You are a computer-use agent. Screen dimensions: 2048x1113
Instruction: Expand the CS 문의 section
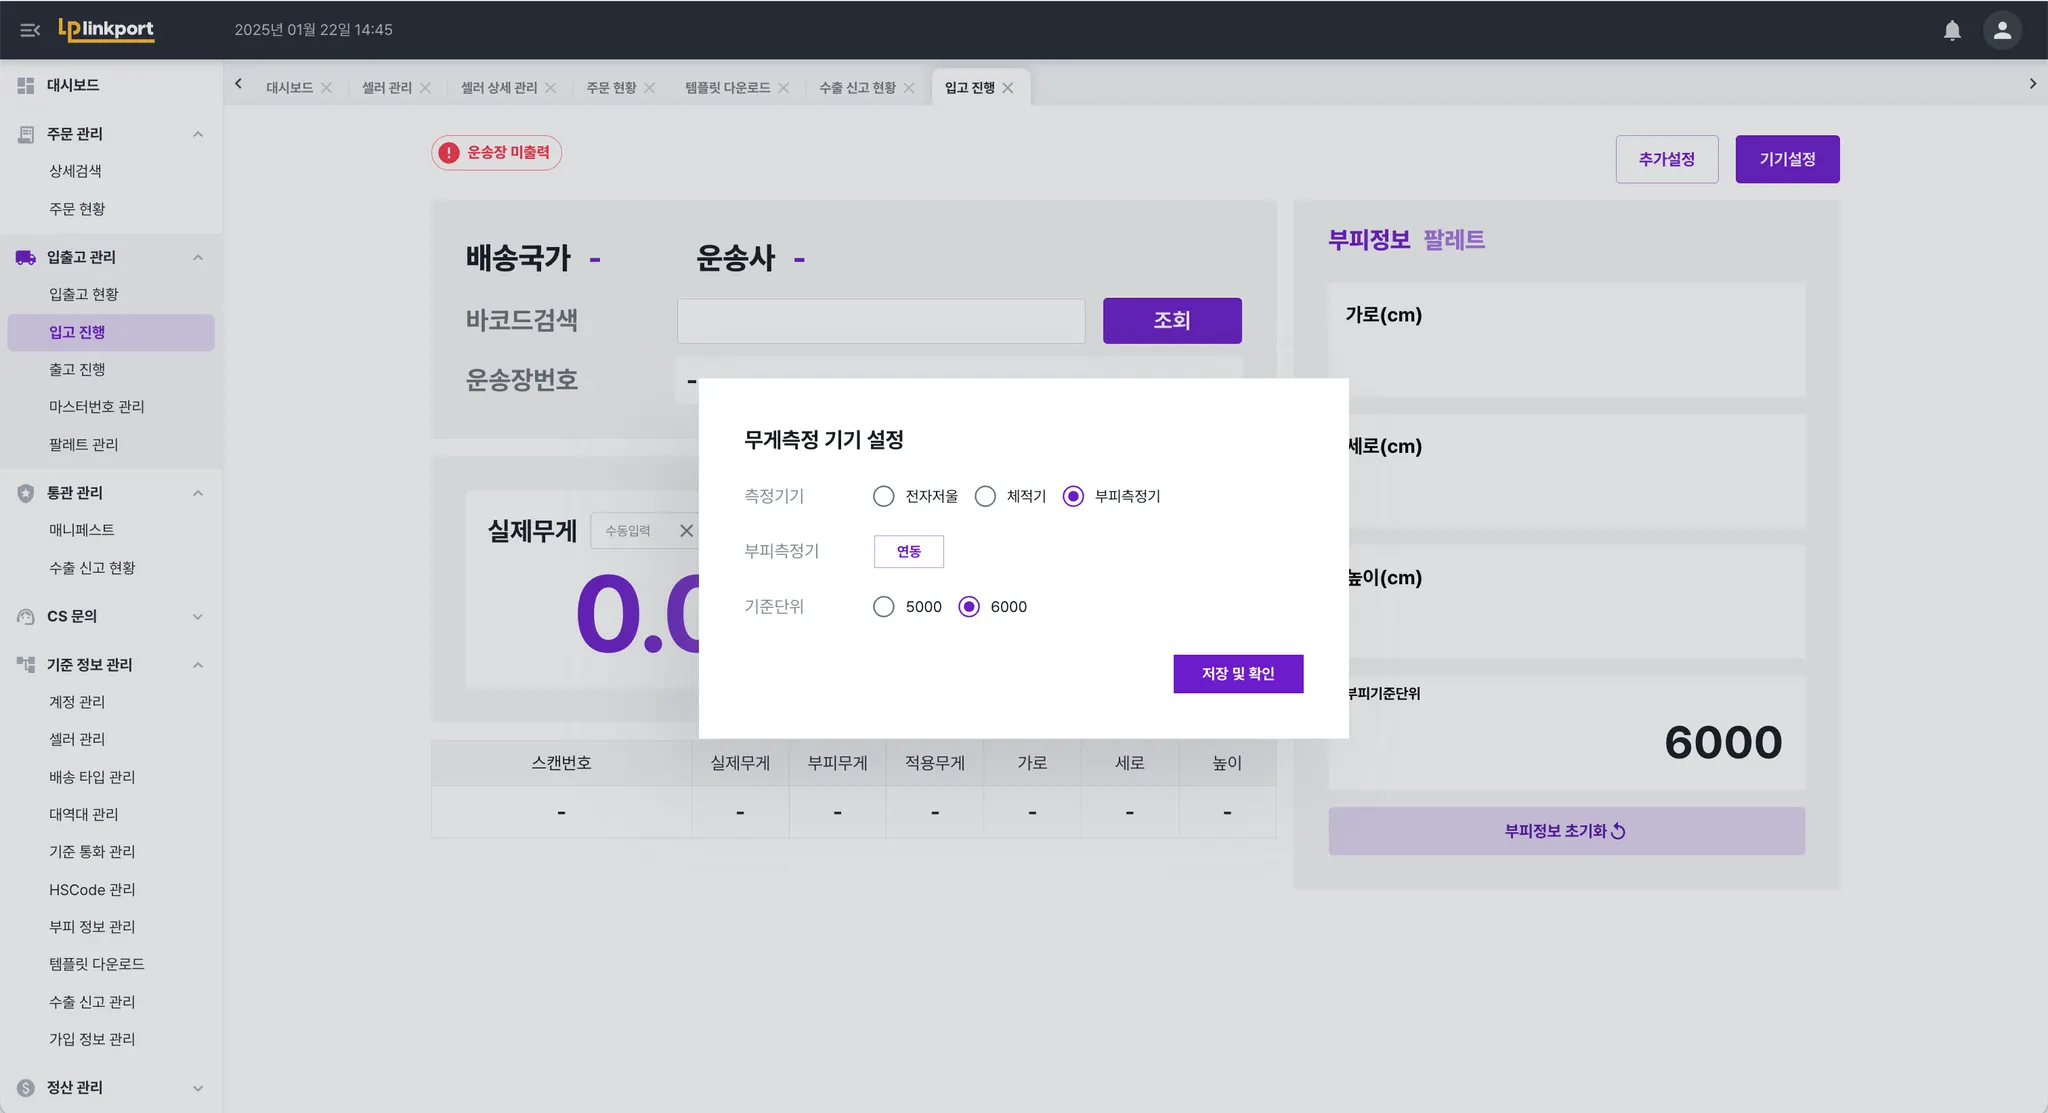click(198, 617)
